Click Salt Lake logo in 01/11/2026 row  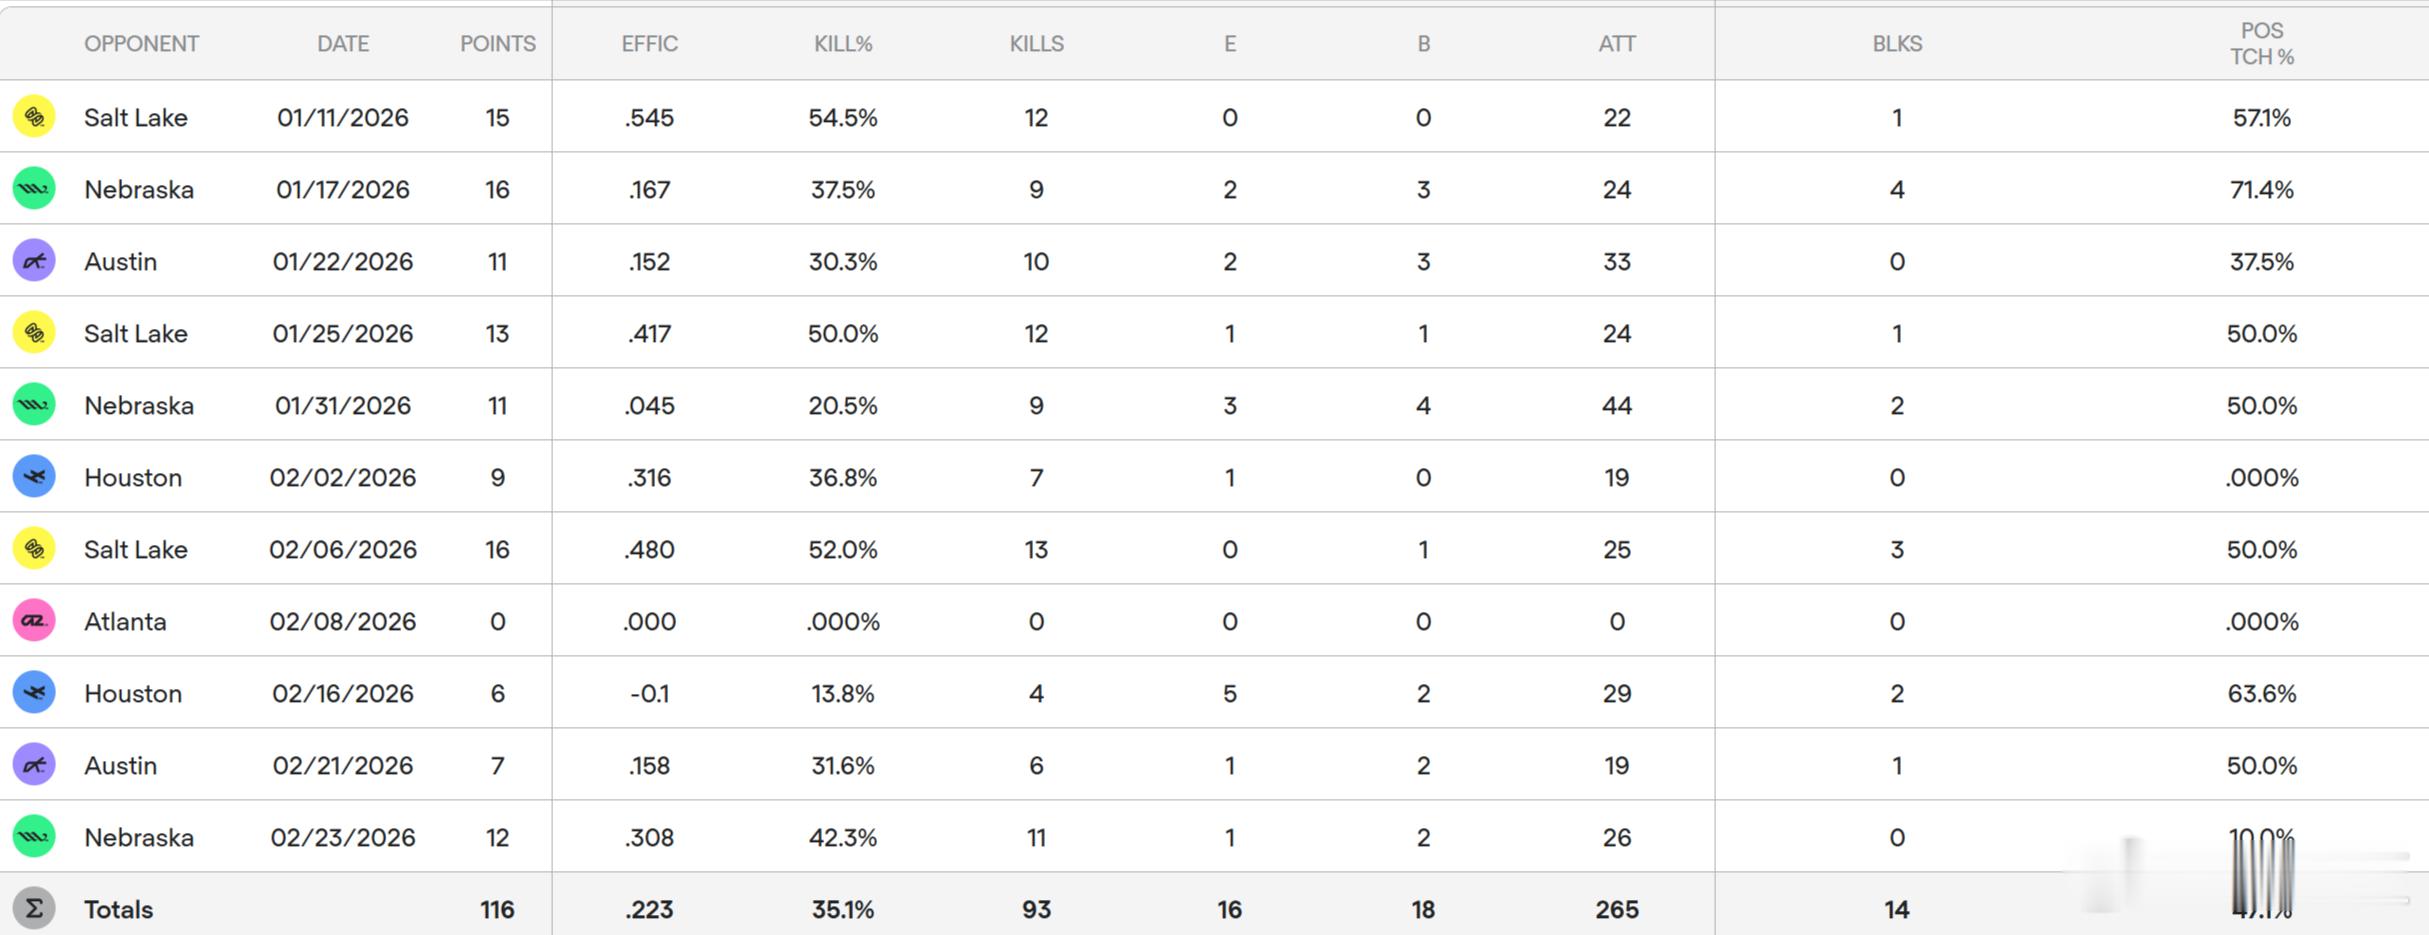[34, 117]
